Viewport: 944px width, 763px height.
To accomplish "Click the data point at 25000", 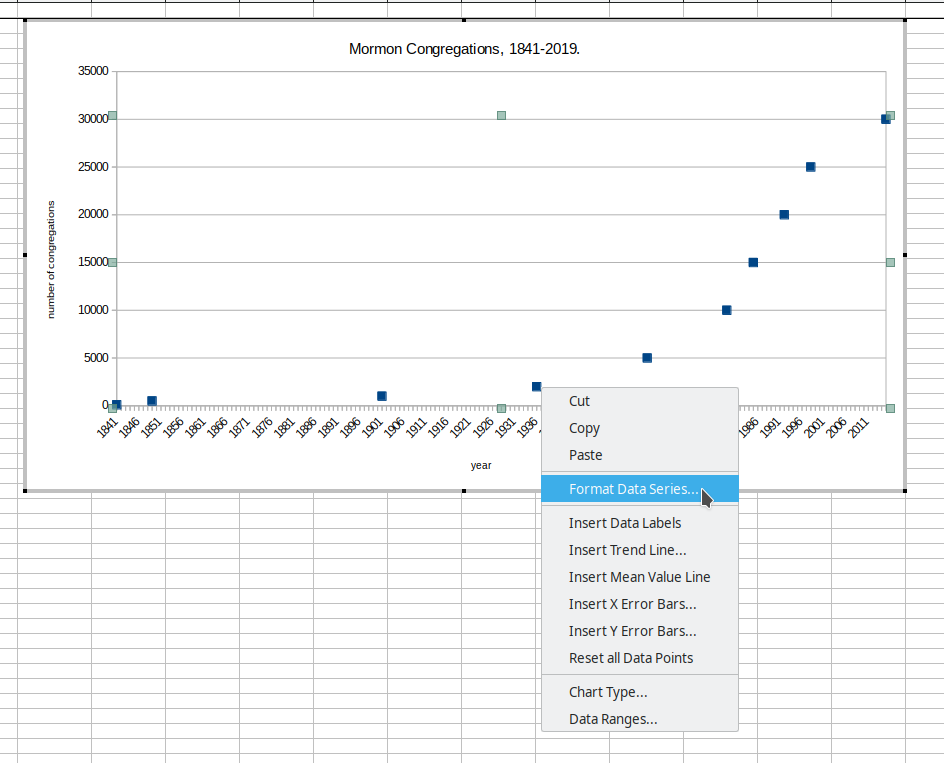I will click(x=810, y=167).
